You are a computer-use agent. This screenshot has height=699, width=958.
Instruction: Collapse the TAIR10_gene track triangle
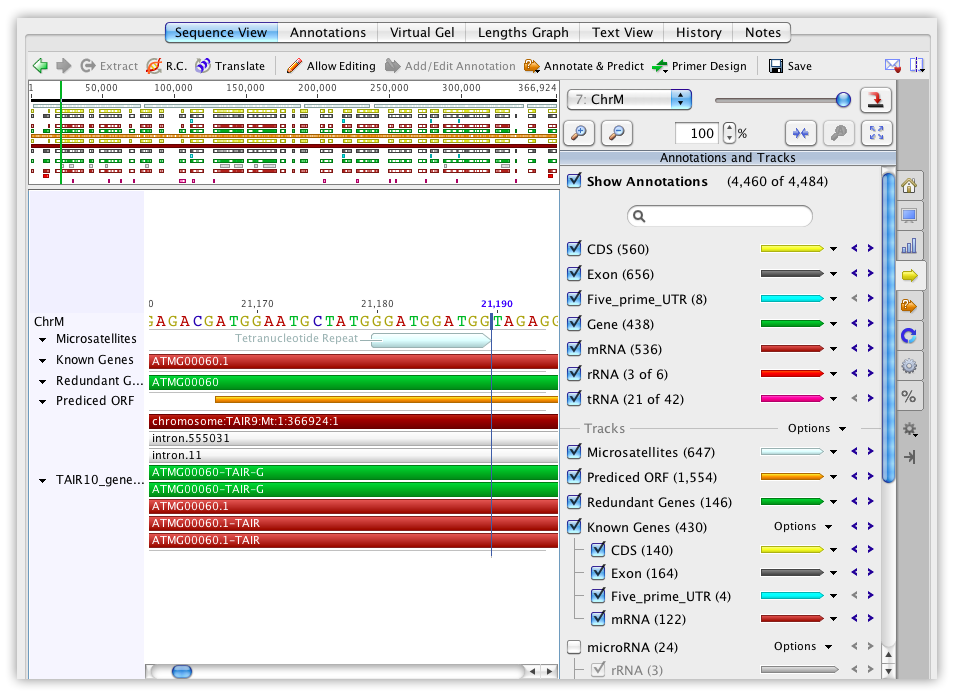point(43,481)
